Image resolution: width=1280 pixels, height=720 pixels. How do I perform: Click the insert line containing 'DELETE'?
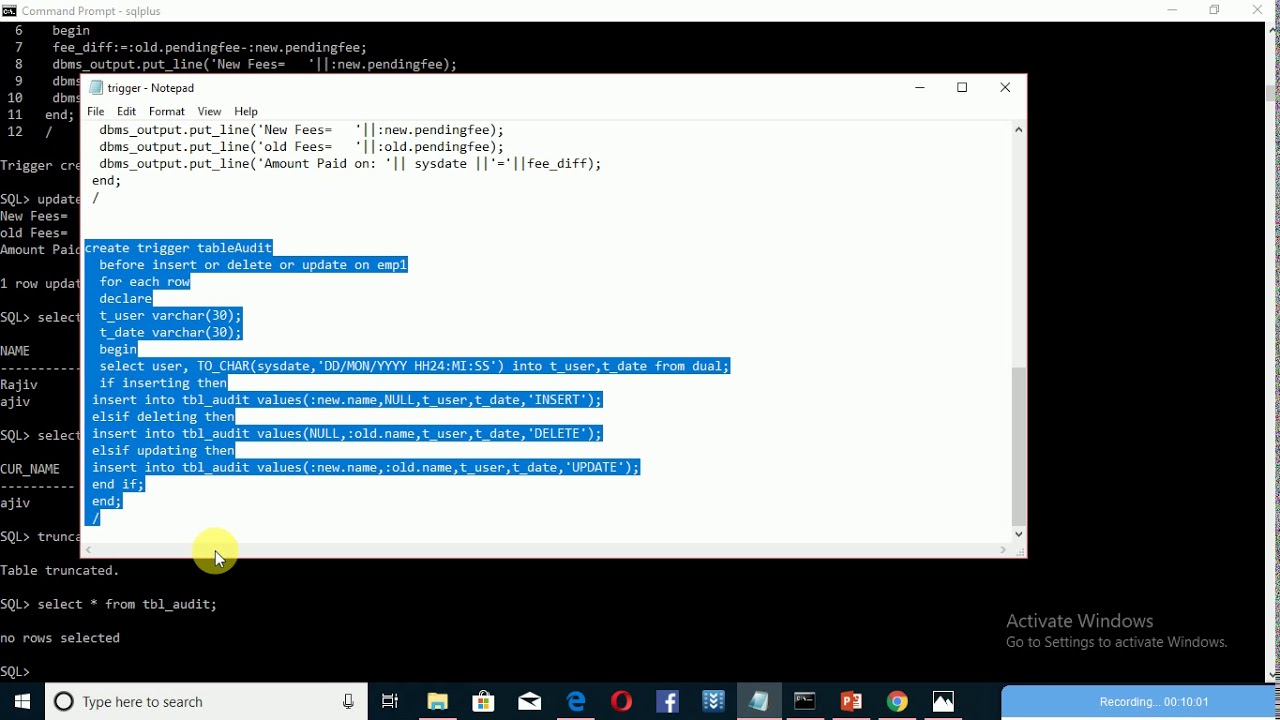coord(347,433)
